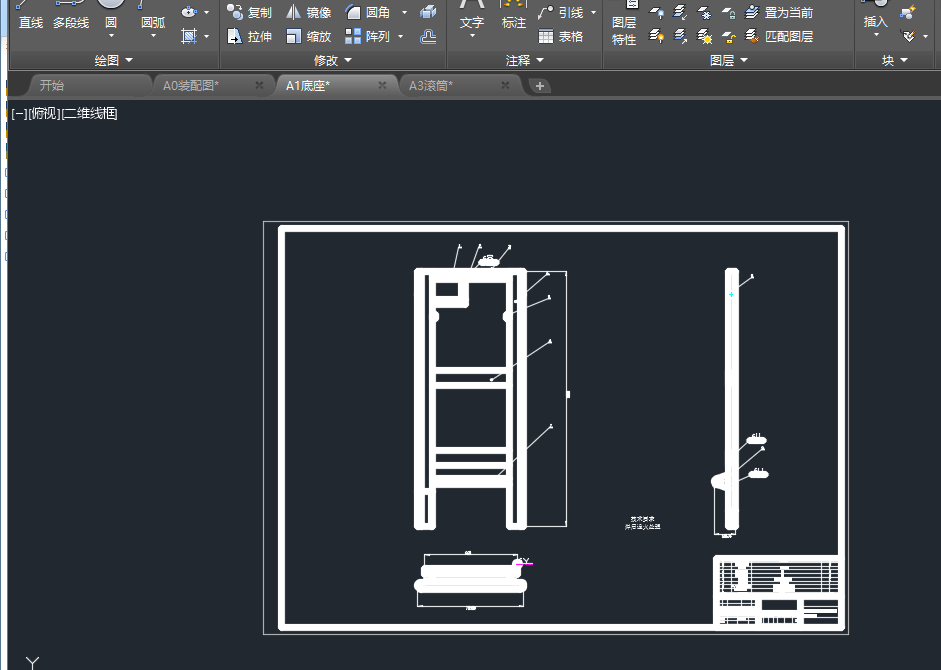Close the A1底座 tab
The image size is (941, 670).
click(x=382, y=85)
